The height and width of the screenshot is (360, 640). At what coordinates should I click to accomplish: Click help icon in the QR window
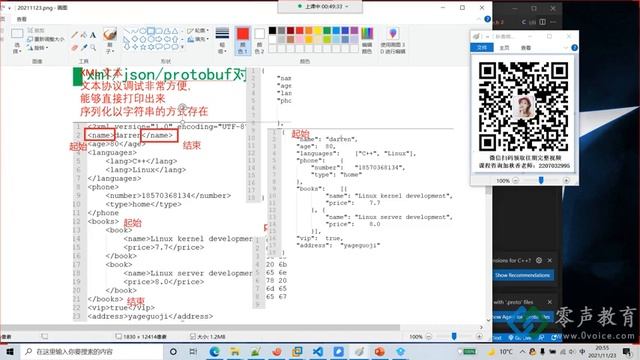(x=574, y=48)
